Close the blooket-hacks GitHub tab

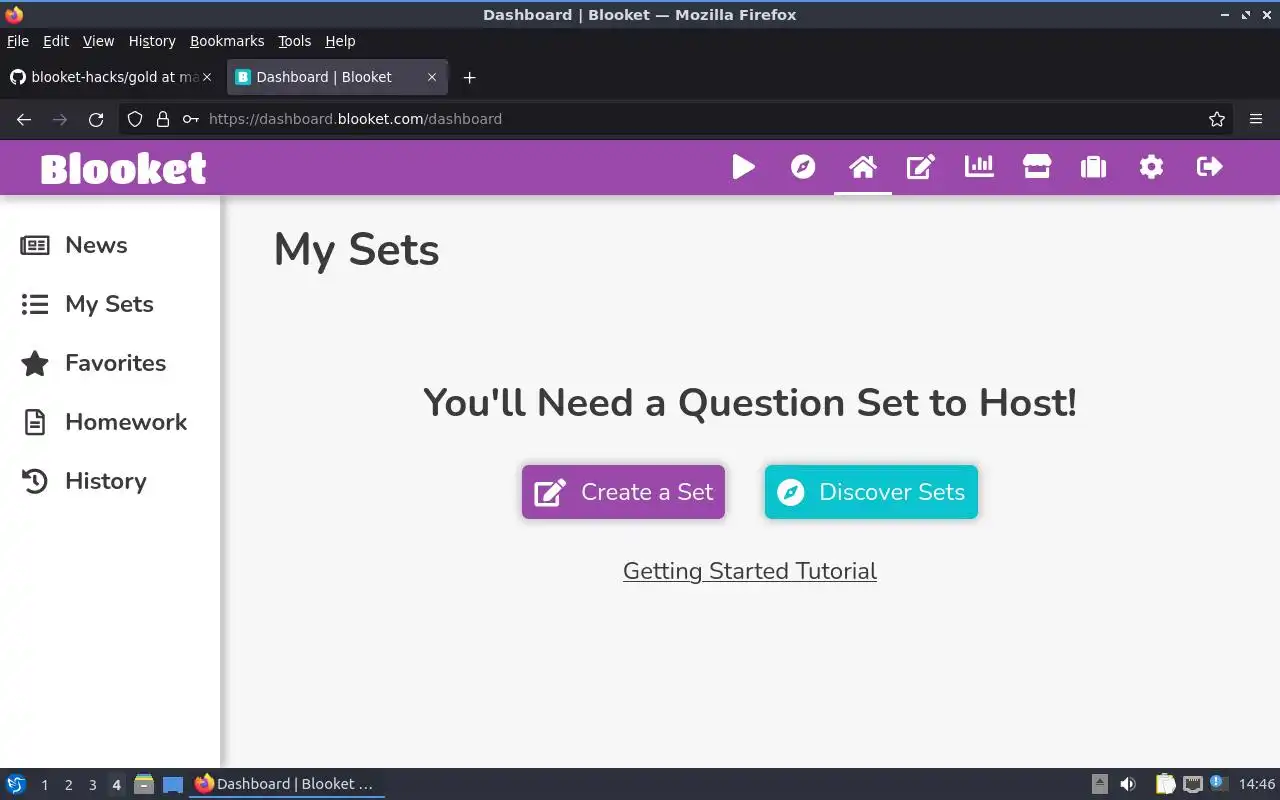[207, 77]
